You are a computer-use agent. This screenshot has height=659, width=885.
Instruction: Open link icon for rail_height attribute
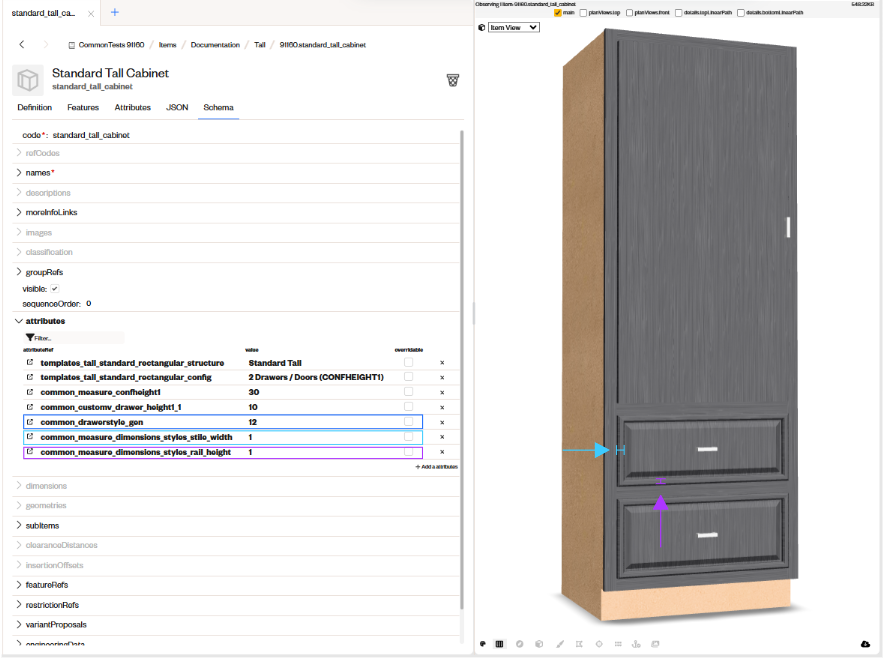[x=30, y=451]
